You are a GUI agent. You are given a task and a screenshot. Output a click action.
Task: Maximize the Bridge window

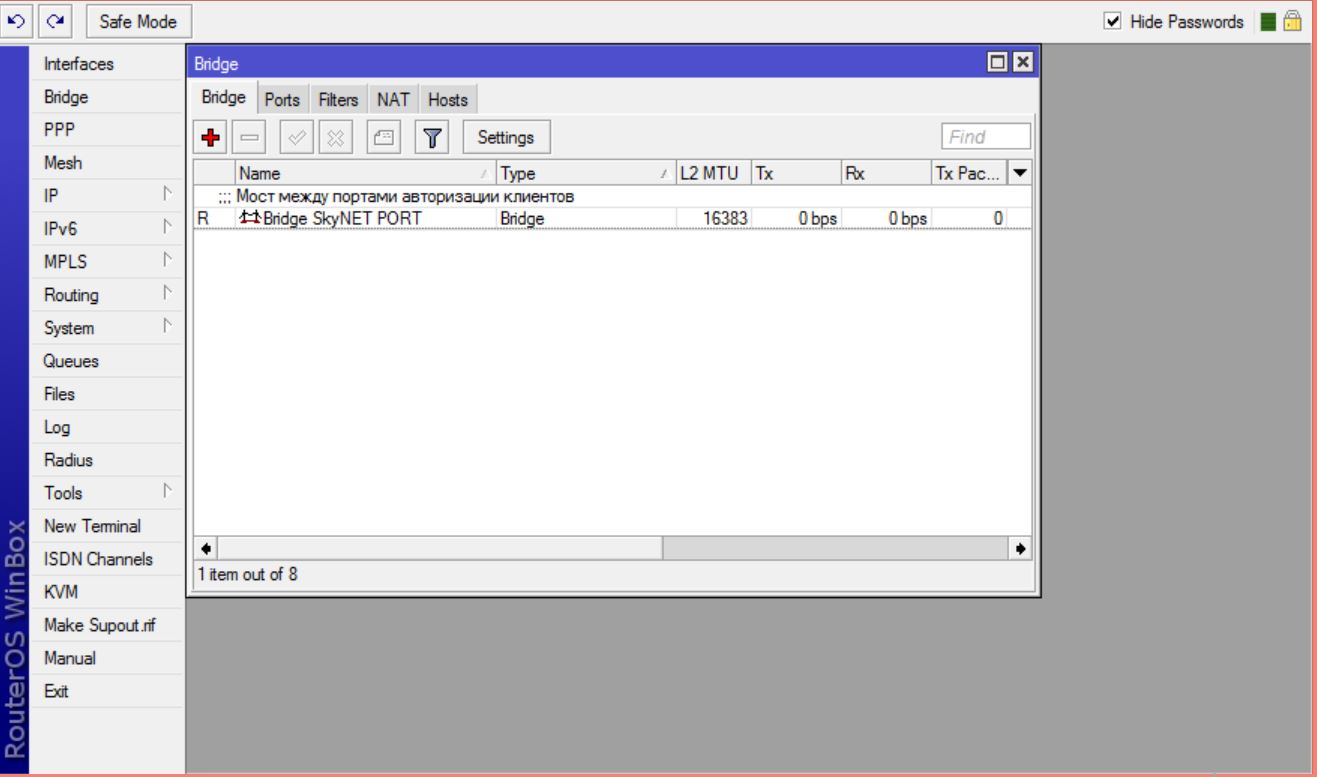(998, 63)
